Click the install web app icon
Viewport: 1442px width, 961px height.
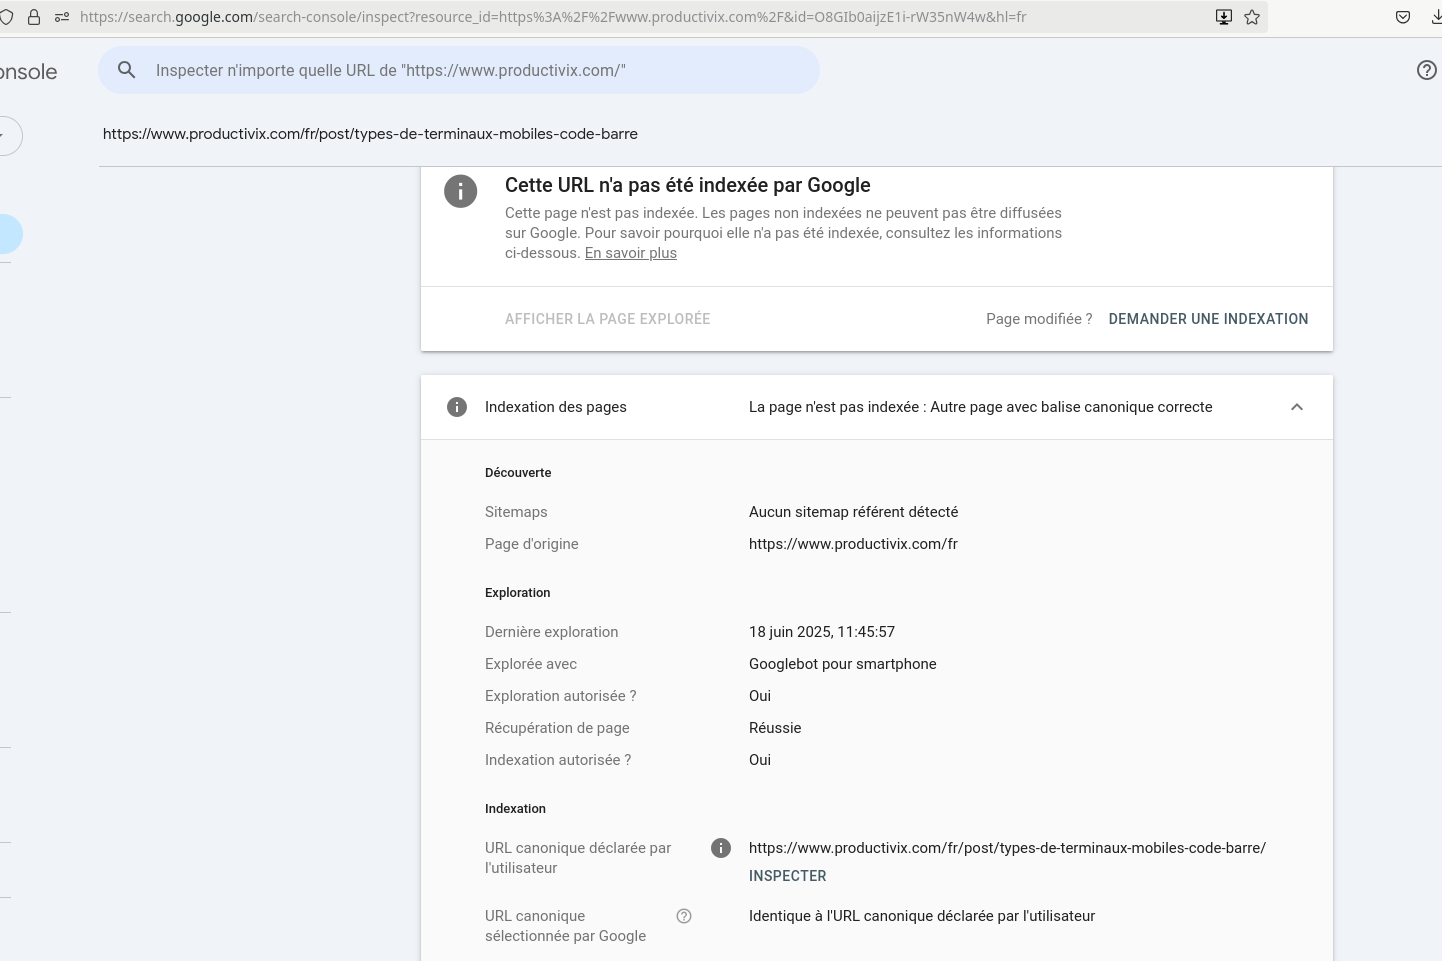click(x=1223, y=17)
